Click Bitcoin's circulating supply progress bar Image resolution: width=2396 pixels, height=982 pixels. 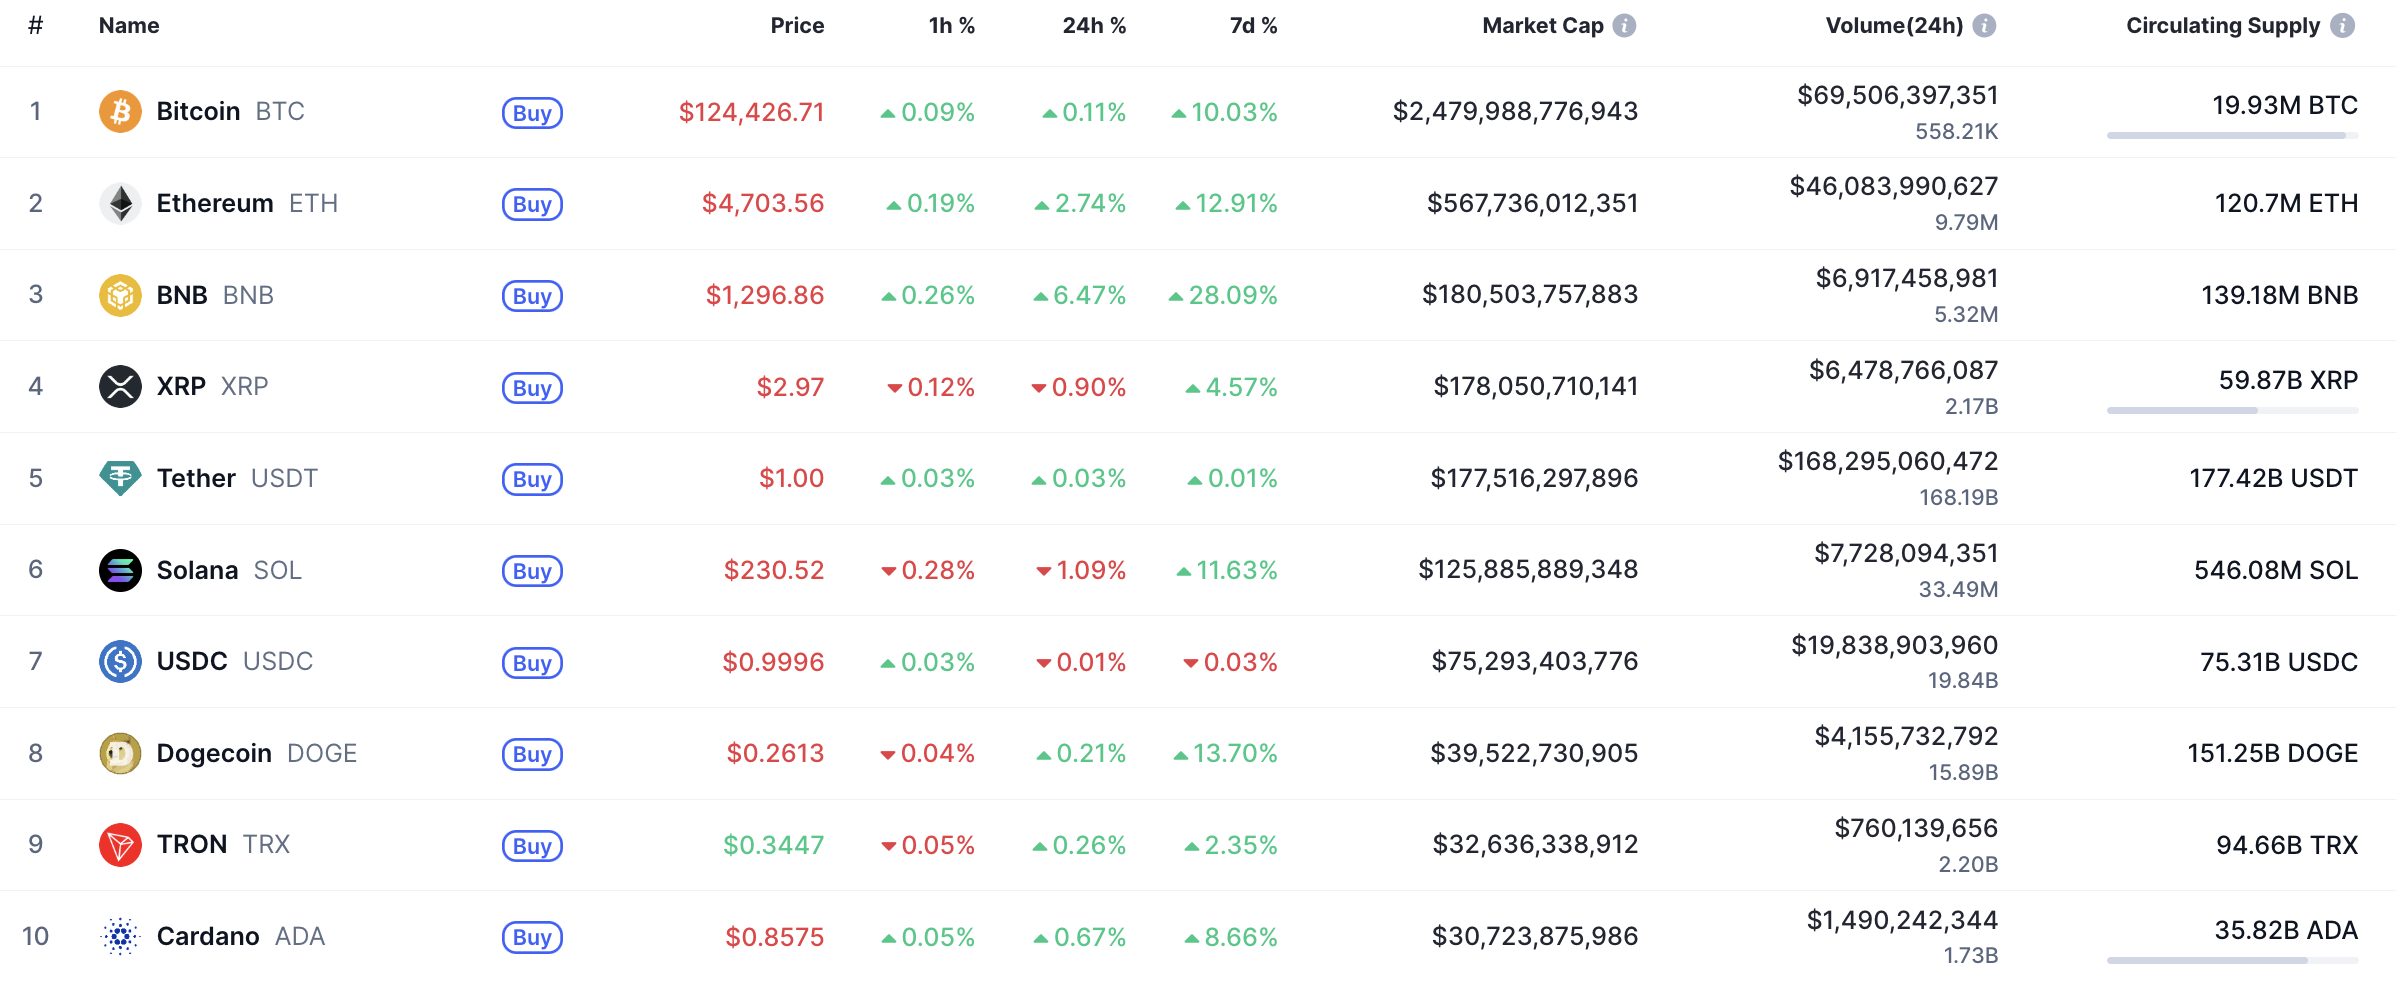click(x=2232, y=135)
